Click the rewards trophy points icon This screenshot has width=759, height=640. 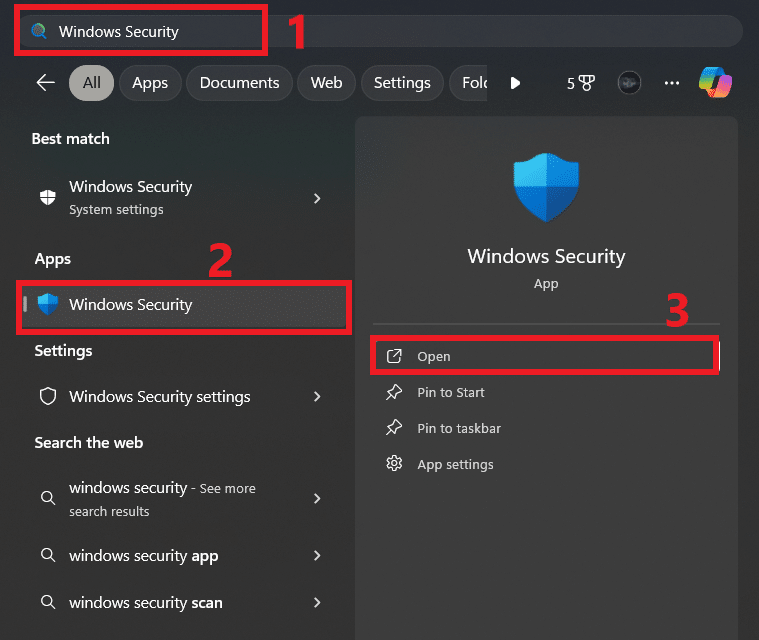coord(581,83)
